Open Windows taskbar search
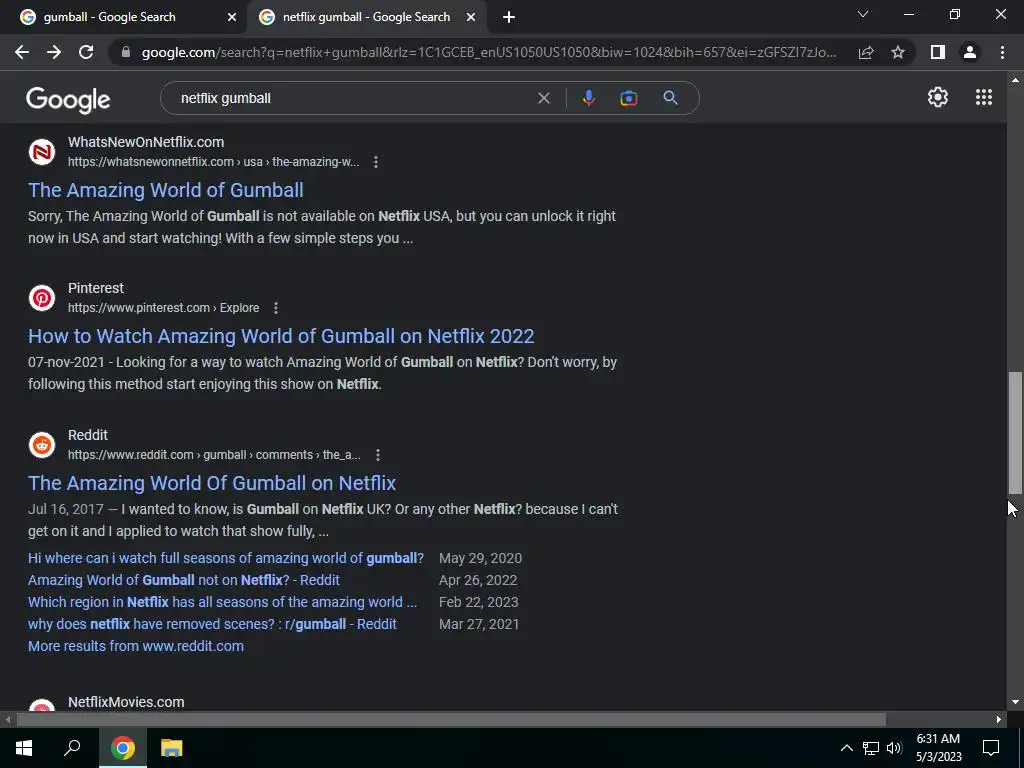This screenshot has width=1024, height=768. [72, 748]
